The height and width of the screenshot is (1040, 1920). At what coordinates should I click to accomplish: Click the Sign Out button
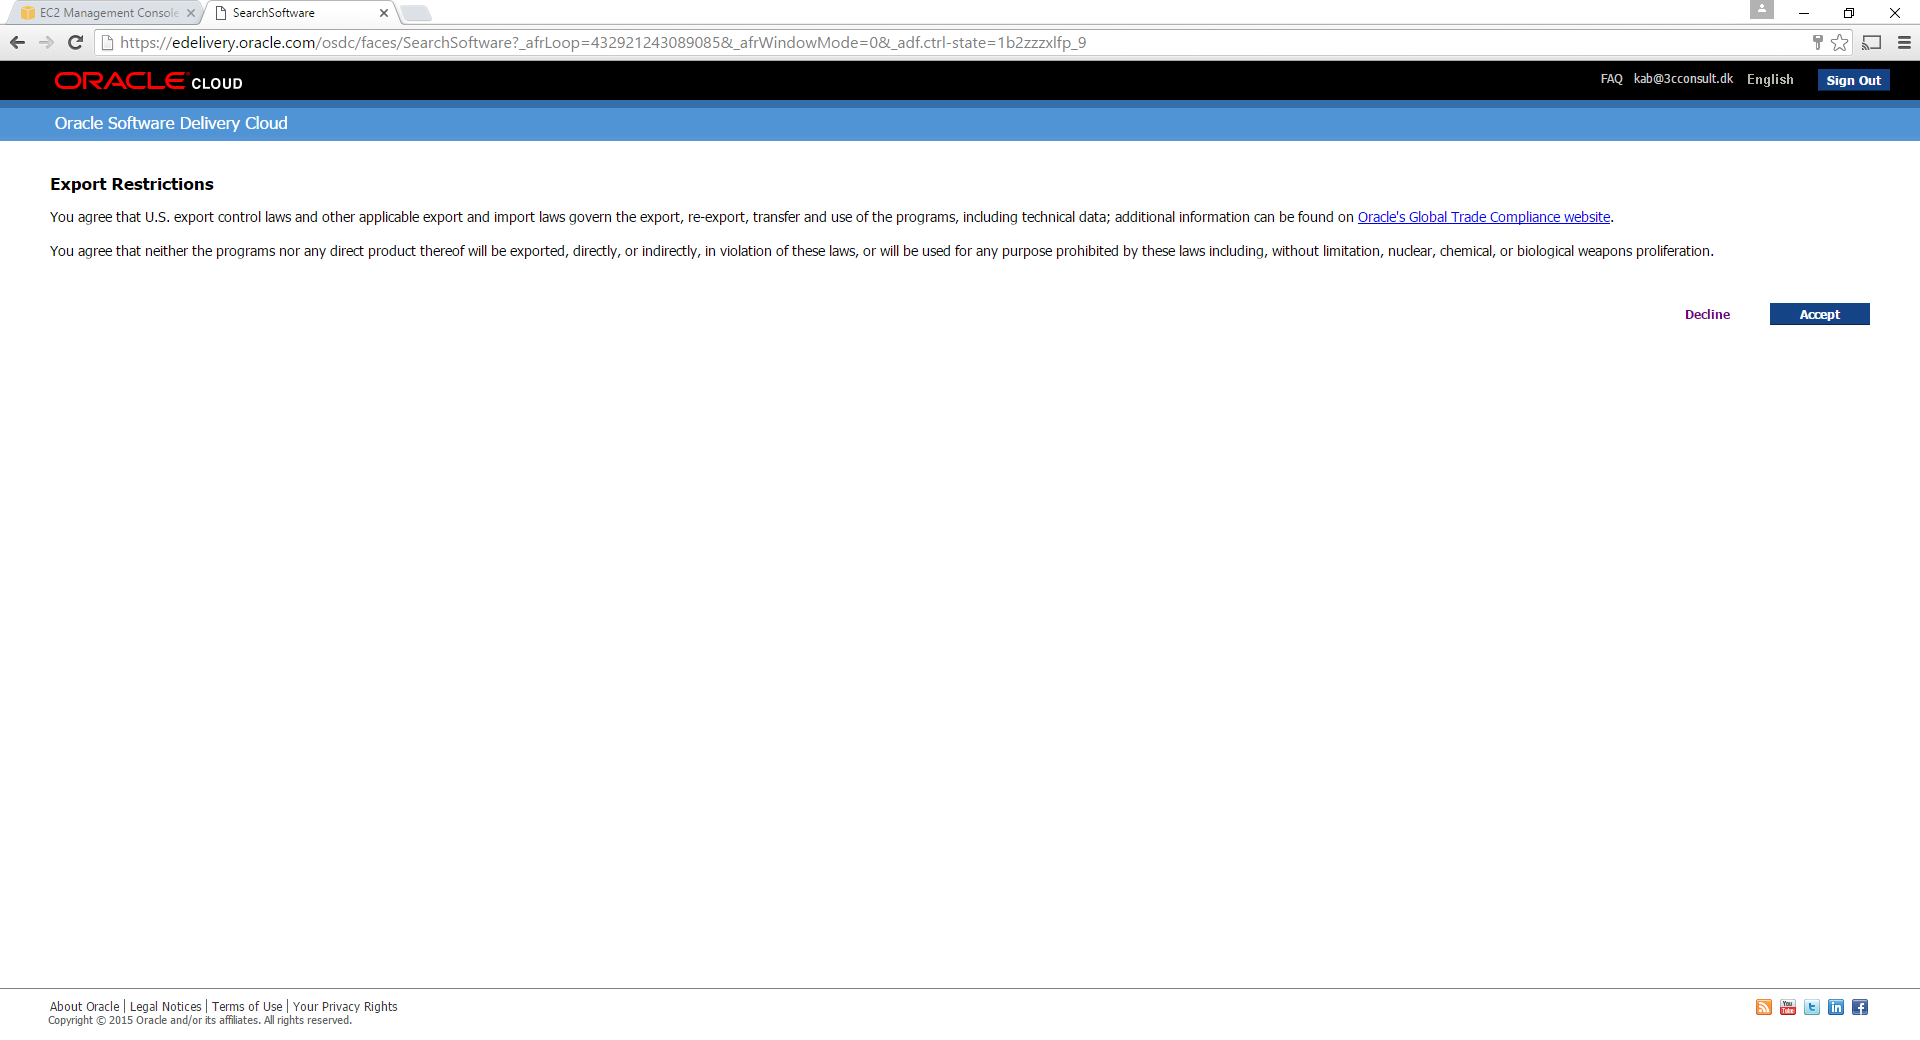[x=1852, y=81]
